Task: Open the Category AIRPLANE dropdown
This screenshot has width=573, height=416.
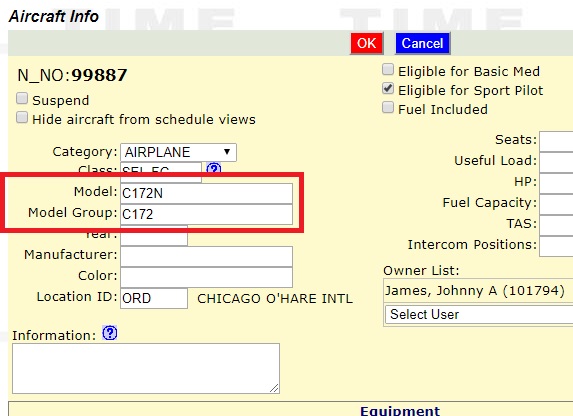Action: coord(178,152)
